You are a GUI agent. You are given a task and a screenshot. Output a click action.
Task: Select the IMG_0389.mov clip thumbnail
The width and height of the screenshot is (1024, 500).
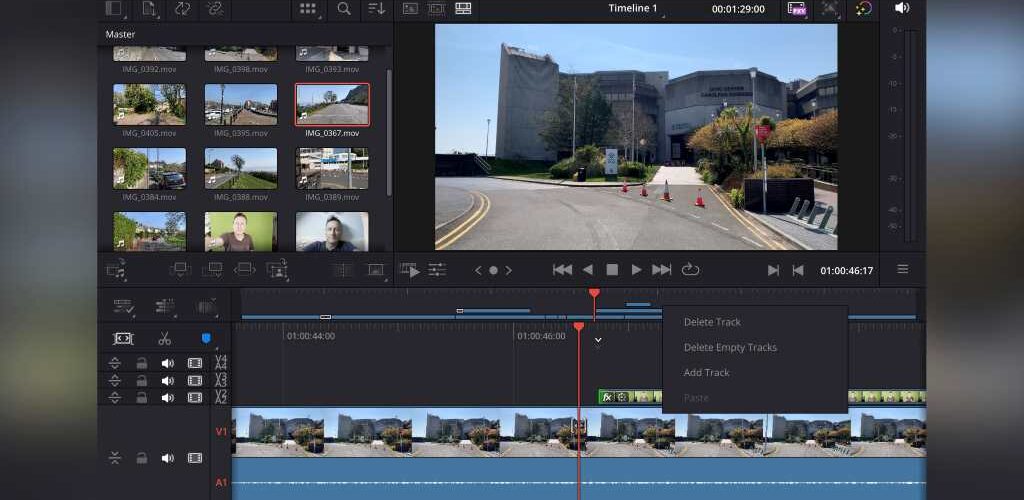click(x=332, y=168)
